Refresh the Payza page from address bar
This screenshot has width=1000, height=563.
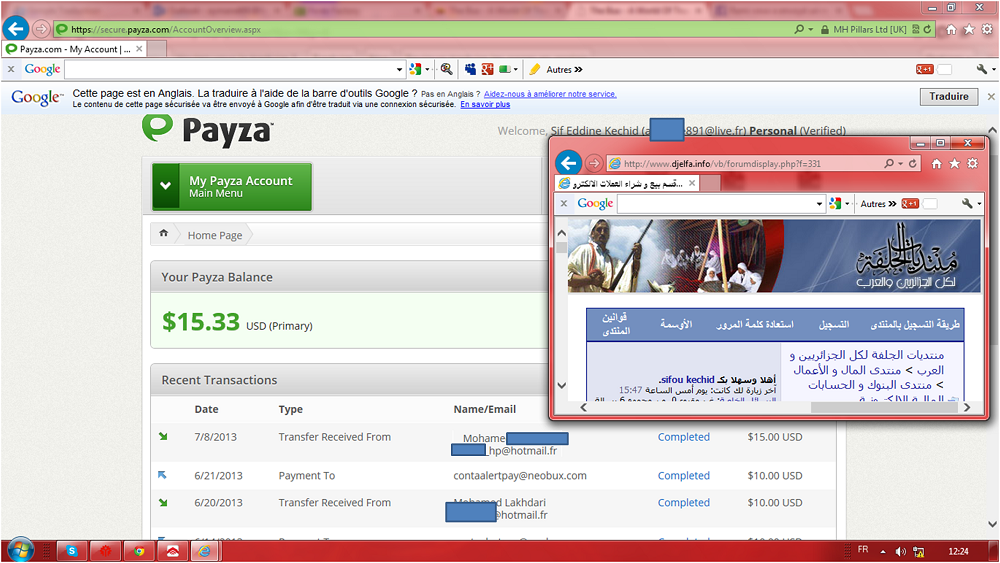(x=928, y=29)
